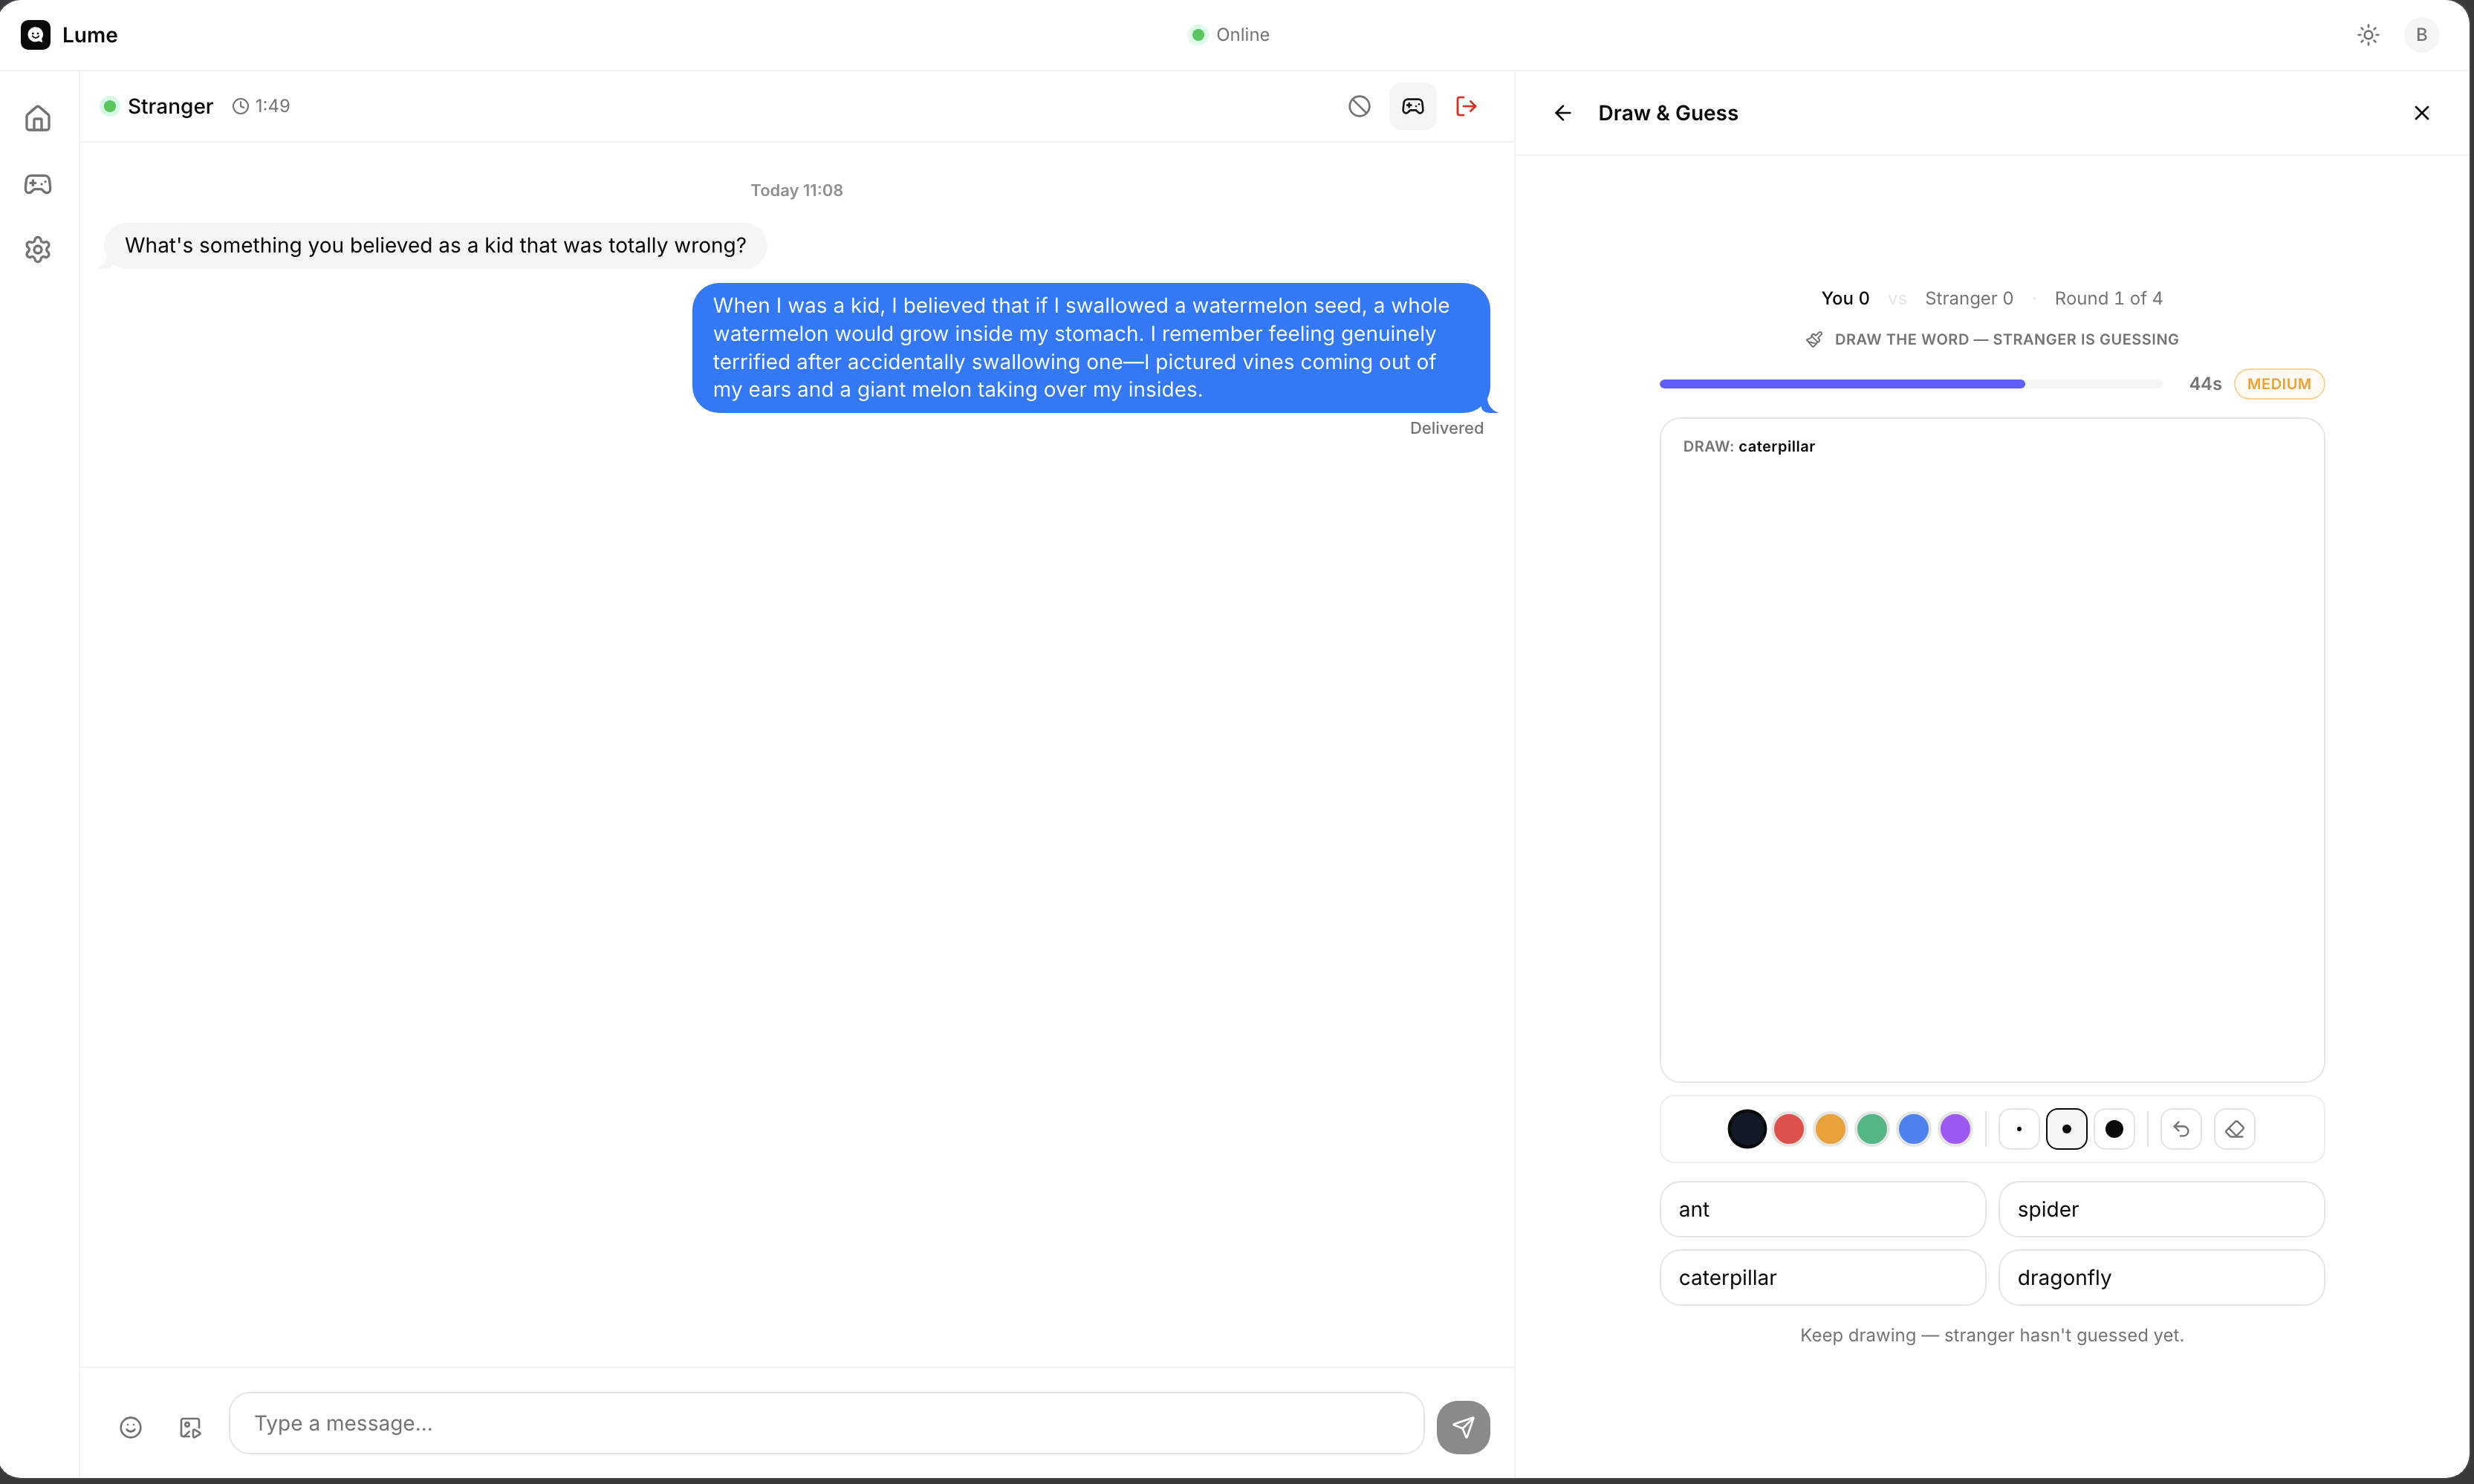Toggle games panel button in chat header

coord(1412,106)
